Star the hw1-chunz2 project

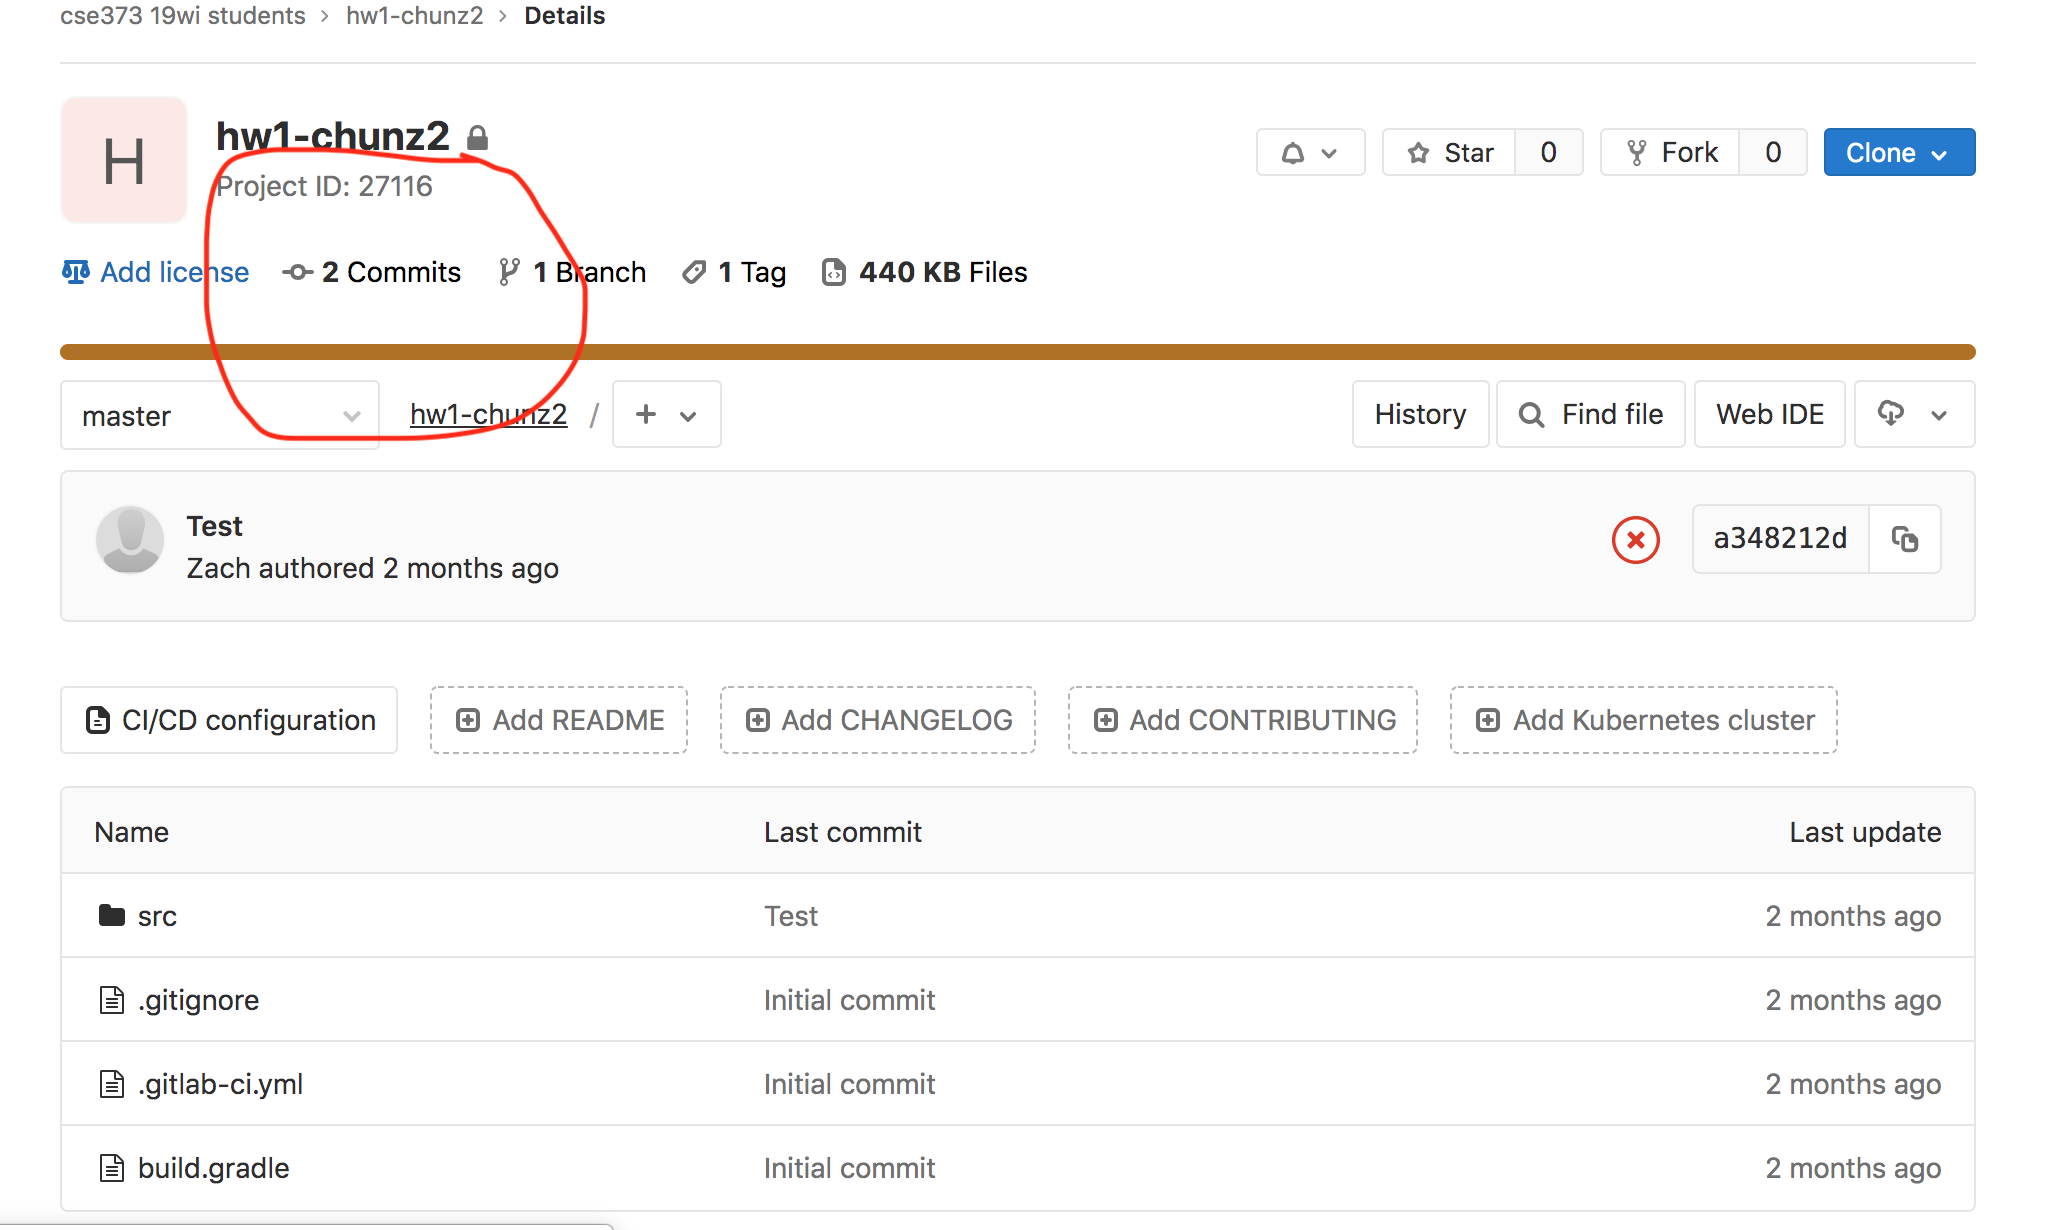[1448, 152]
